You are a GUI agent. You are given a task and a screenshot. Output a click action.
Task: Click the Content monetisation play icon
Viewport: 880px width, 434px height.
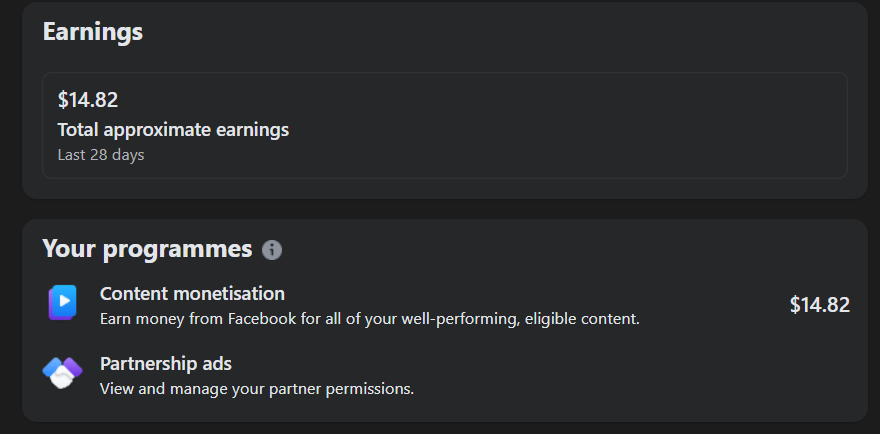click(x=62, y=303)
